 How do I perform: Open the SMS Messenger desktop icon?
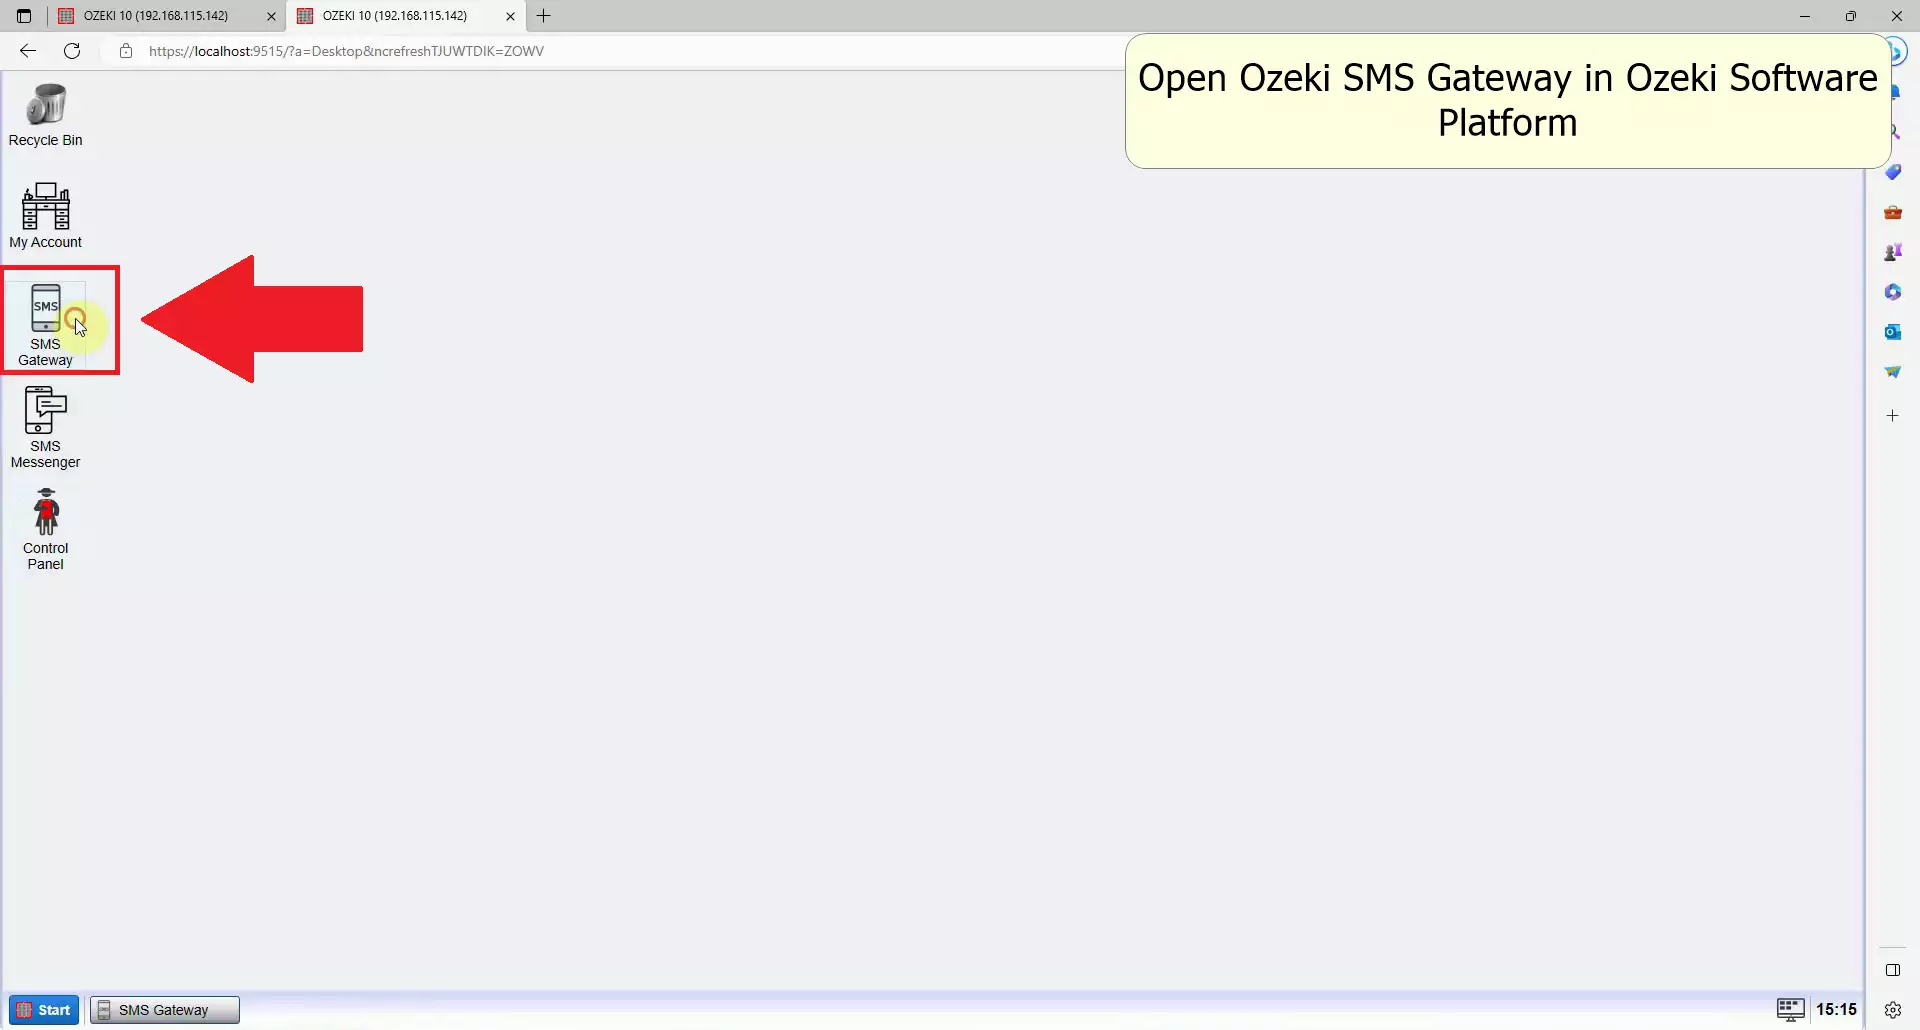(46, 427)
